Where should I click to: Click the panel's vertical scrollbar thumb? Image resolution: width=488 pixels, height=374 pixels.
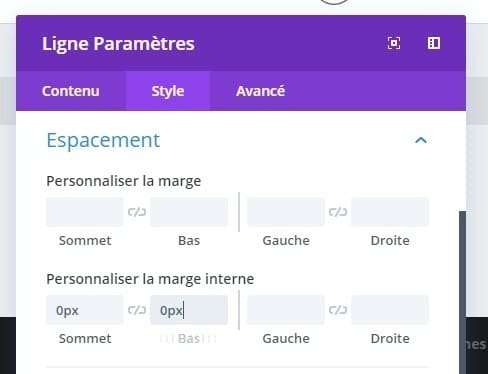pyautogui.click(x=462, y=292)
